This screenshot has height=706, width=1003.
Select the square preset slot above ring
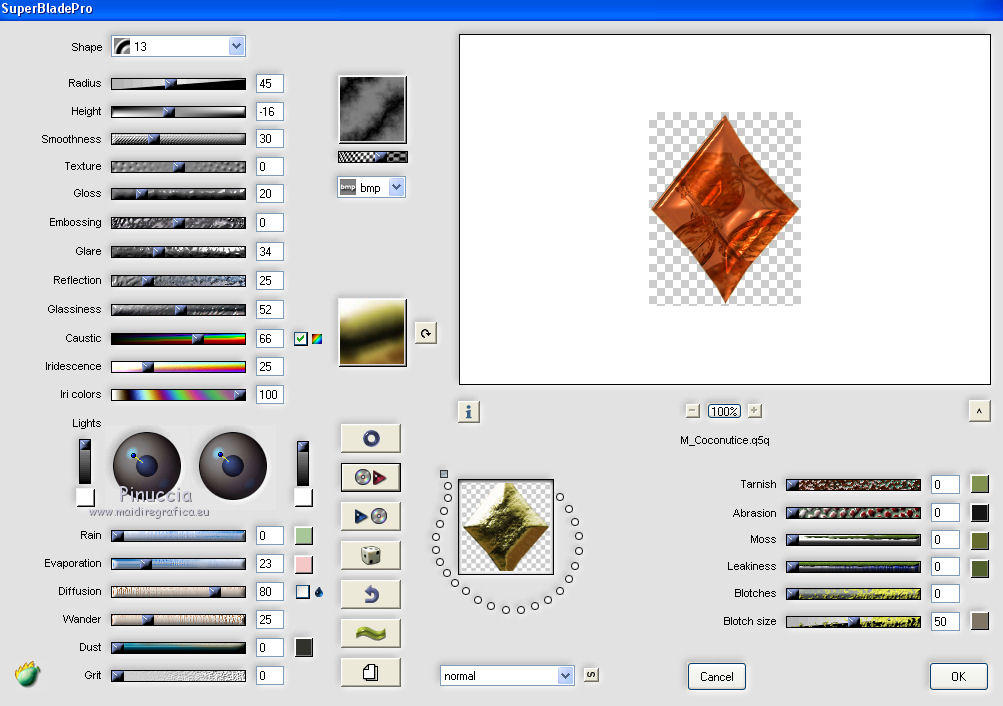click(x=444, y=473)
